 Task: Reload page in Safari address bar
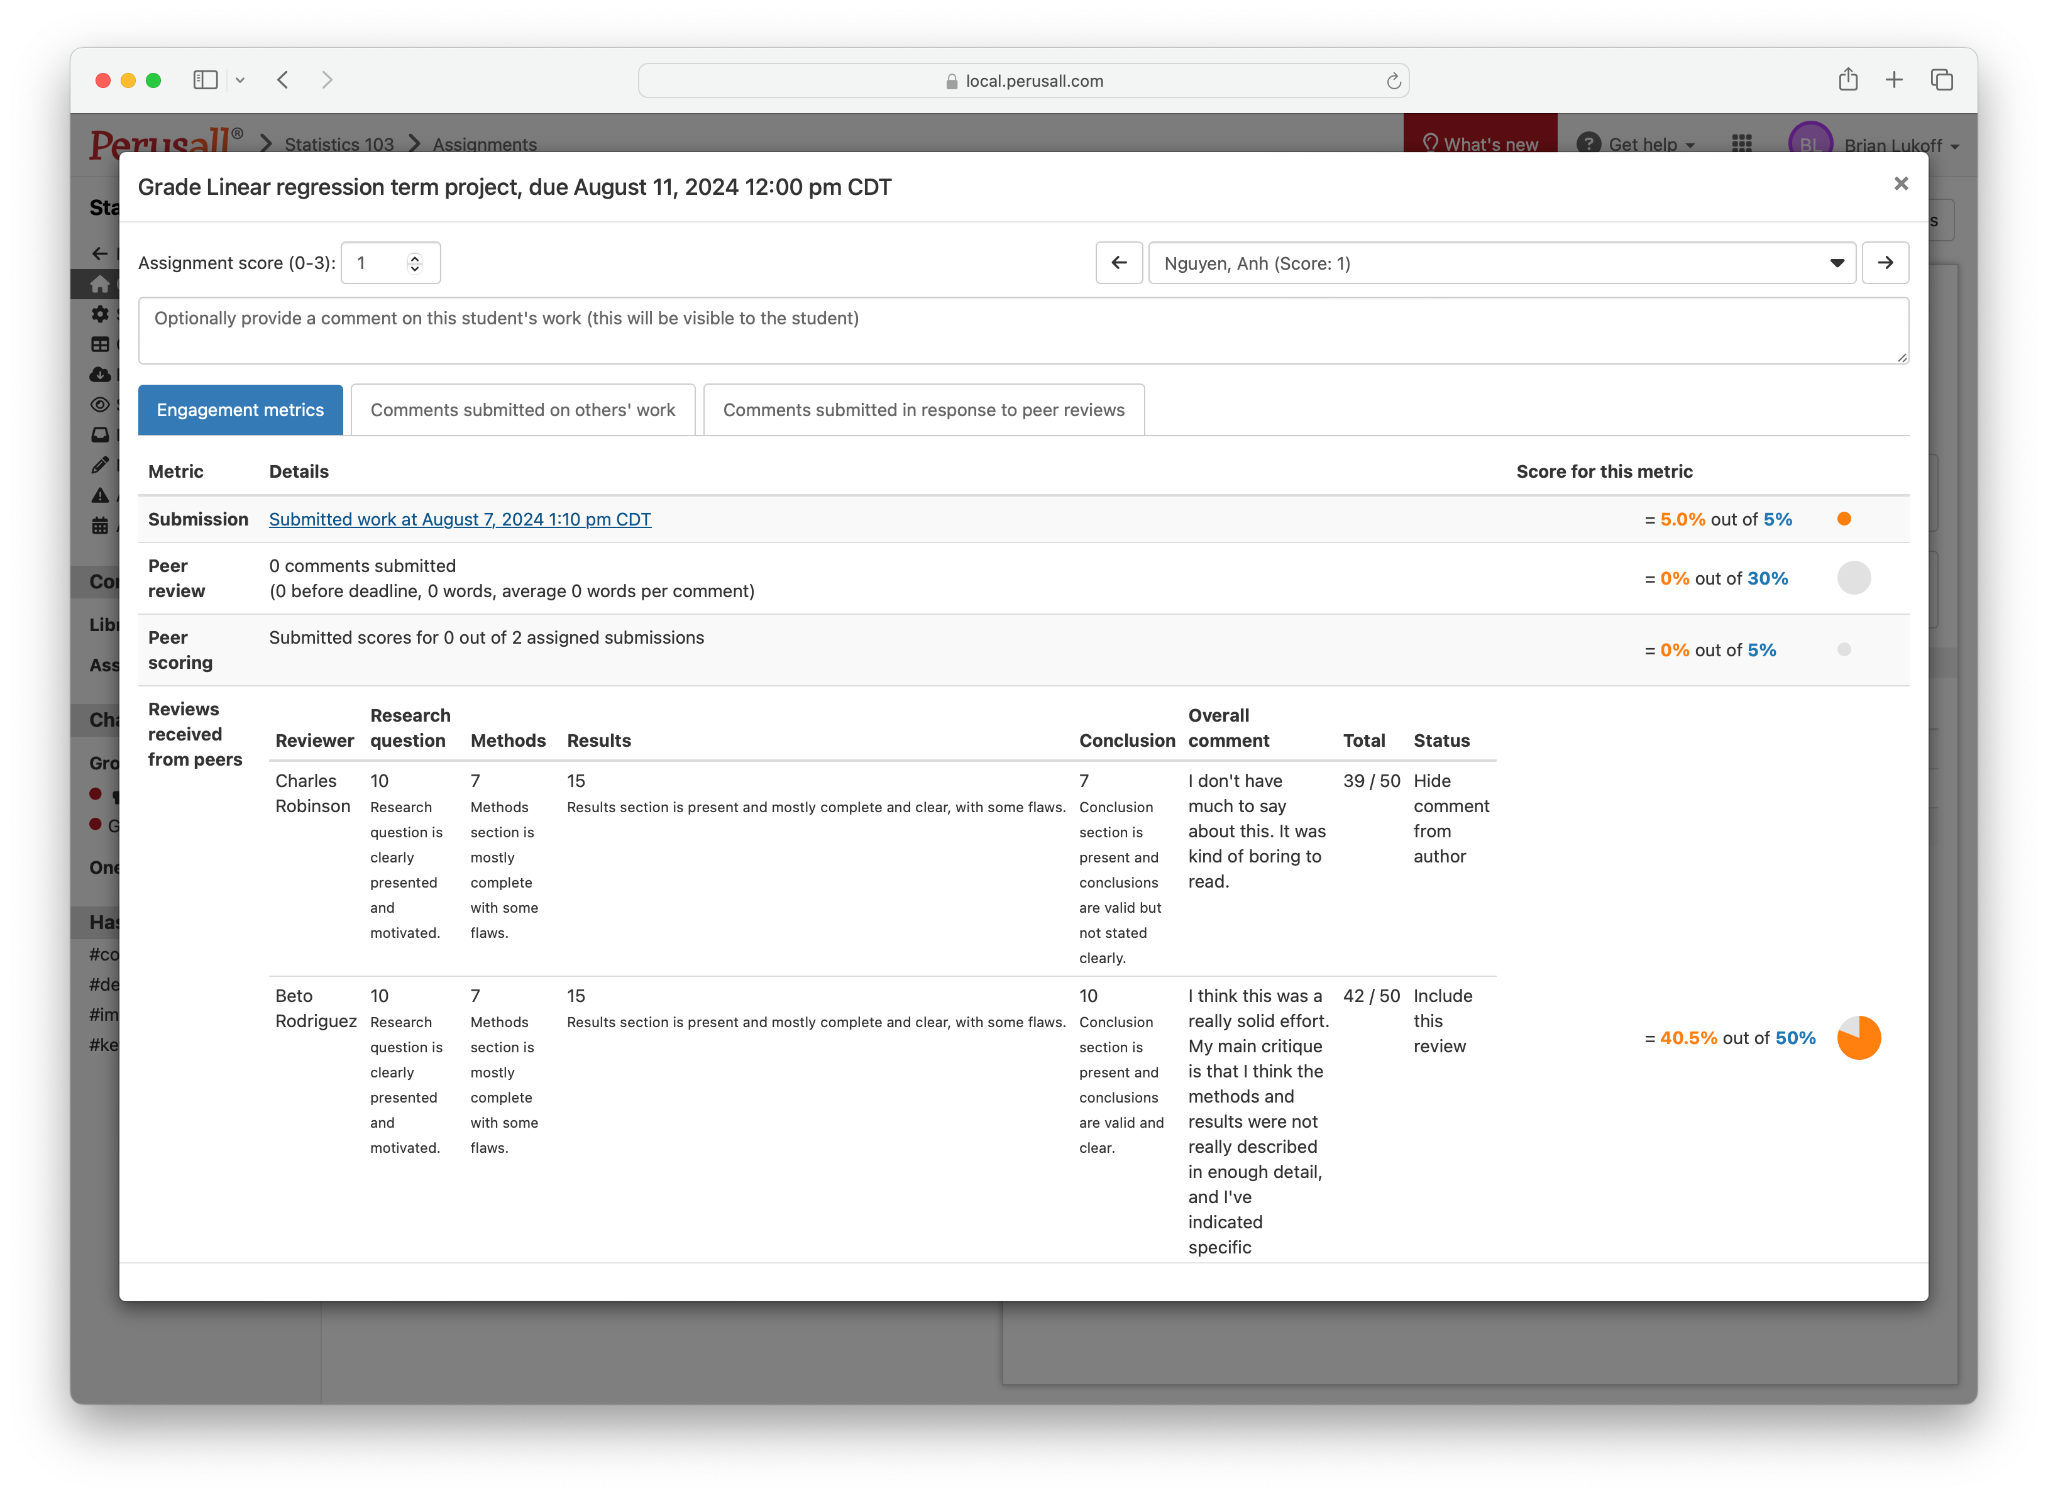click(1393, 81)
